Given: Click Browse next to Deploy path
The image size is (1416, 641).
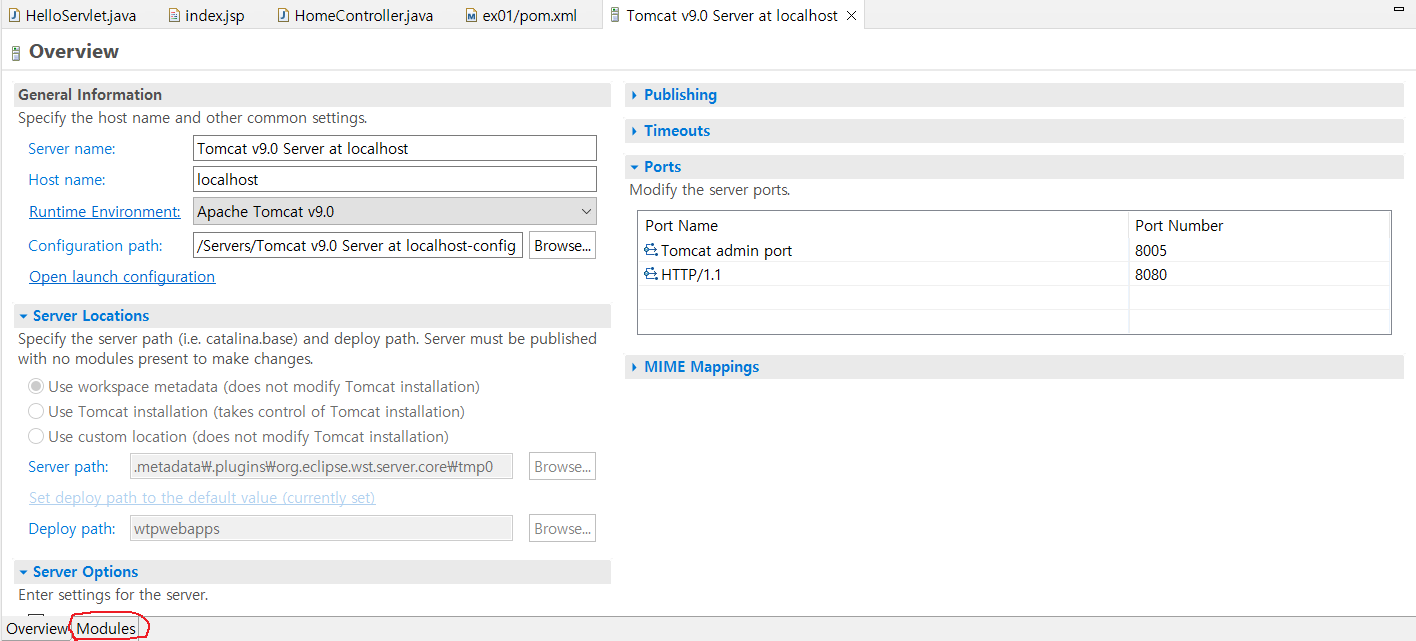Looking at the screenshot, I should [x=562, y=528].
